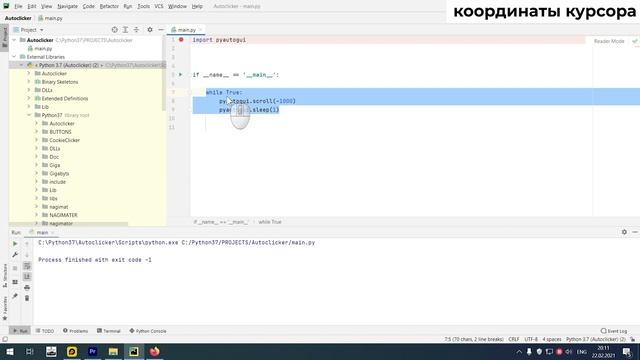This screenshot has width=640, height=360.
Task: Open Task View on taskbar
Action: [x=30, y=351]
